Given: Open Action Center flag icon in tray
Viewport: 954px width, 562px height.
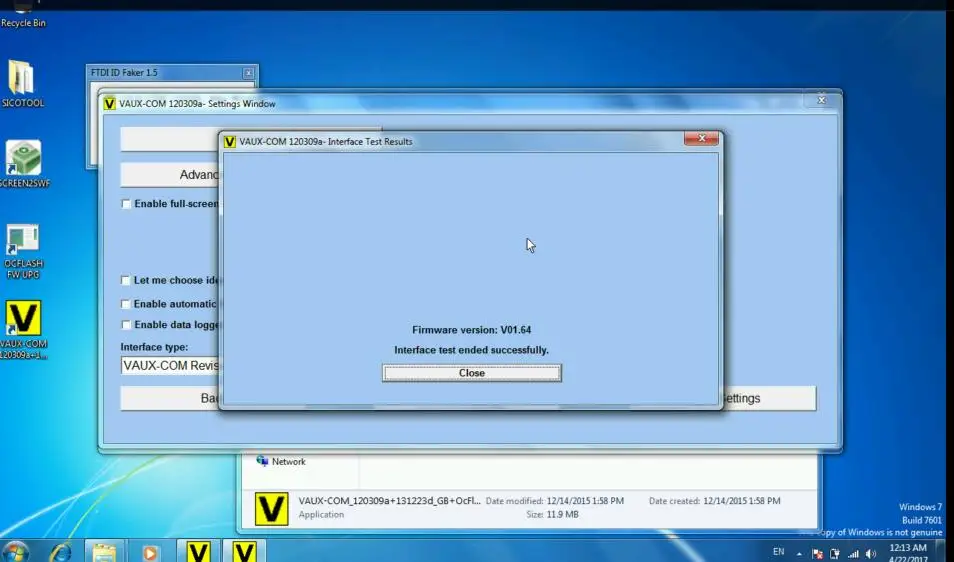Looking at the screenshot, I should pos(817,553).
